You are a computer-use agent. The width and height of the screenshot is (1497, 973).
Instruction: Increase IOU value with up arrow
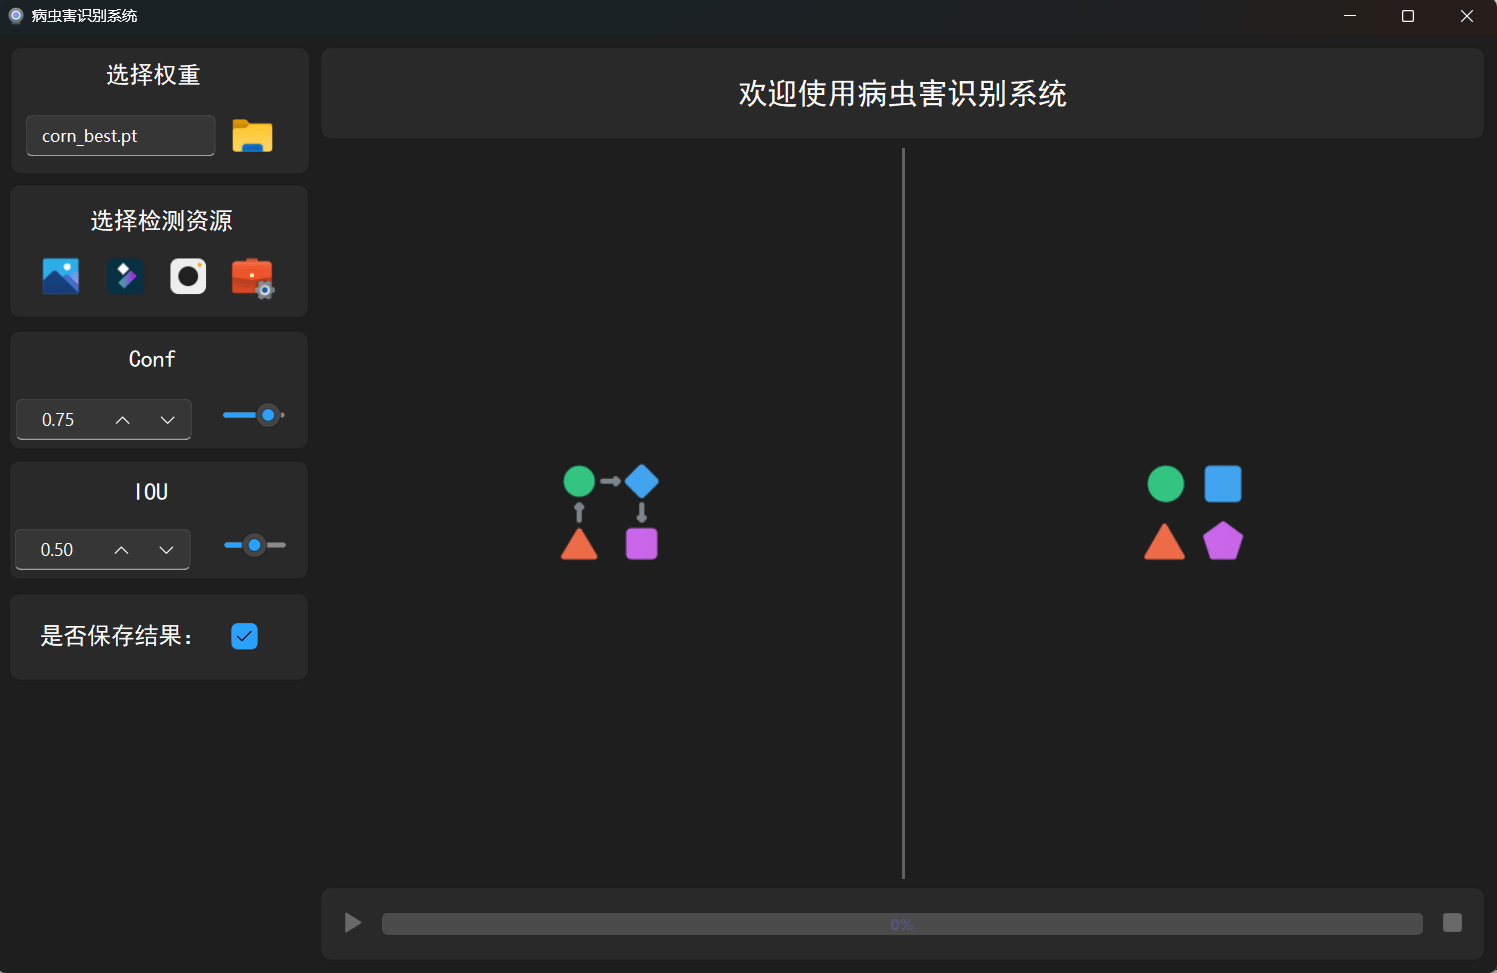coord(121,550)
